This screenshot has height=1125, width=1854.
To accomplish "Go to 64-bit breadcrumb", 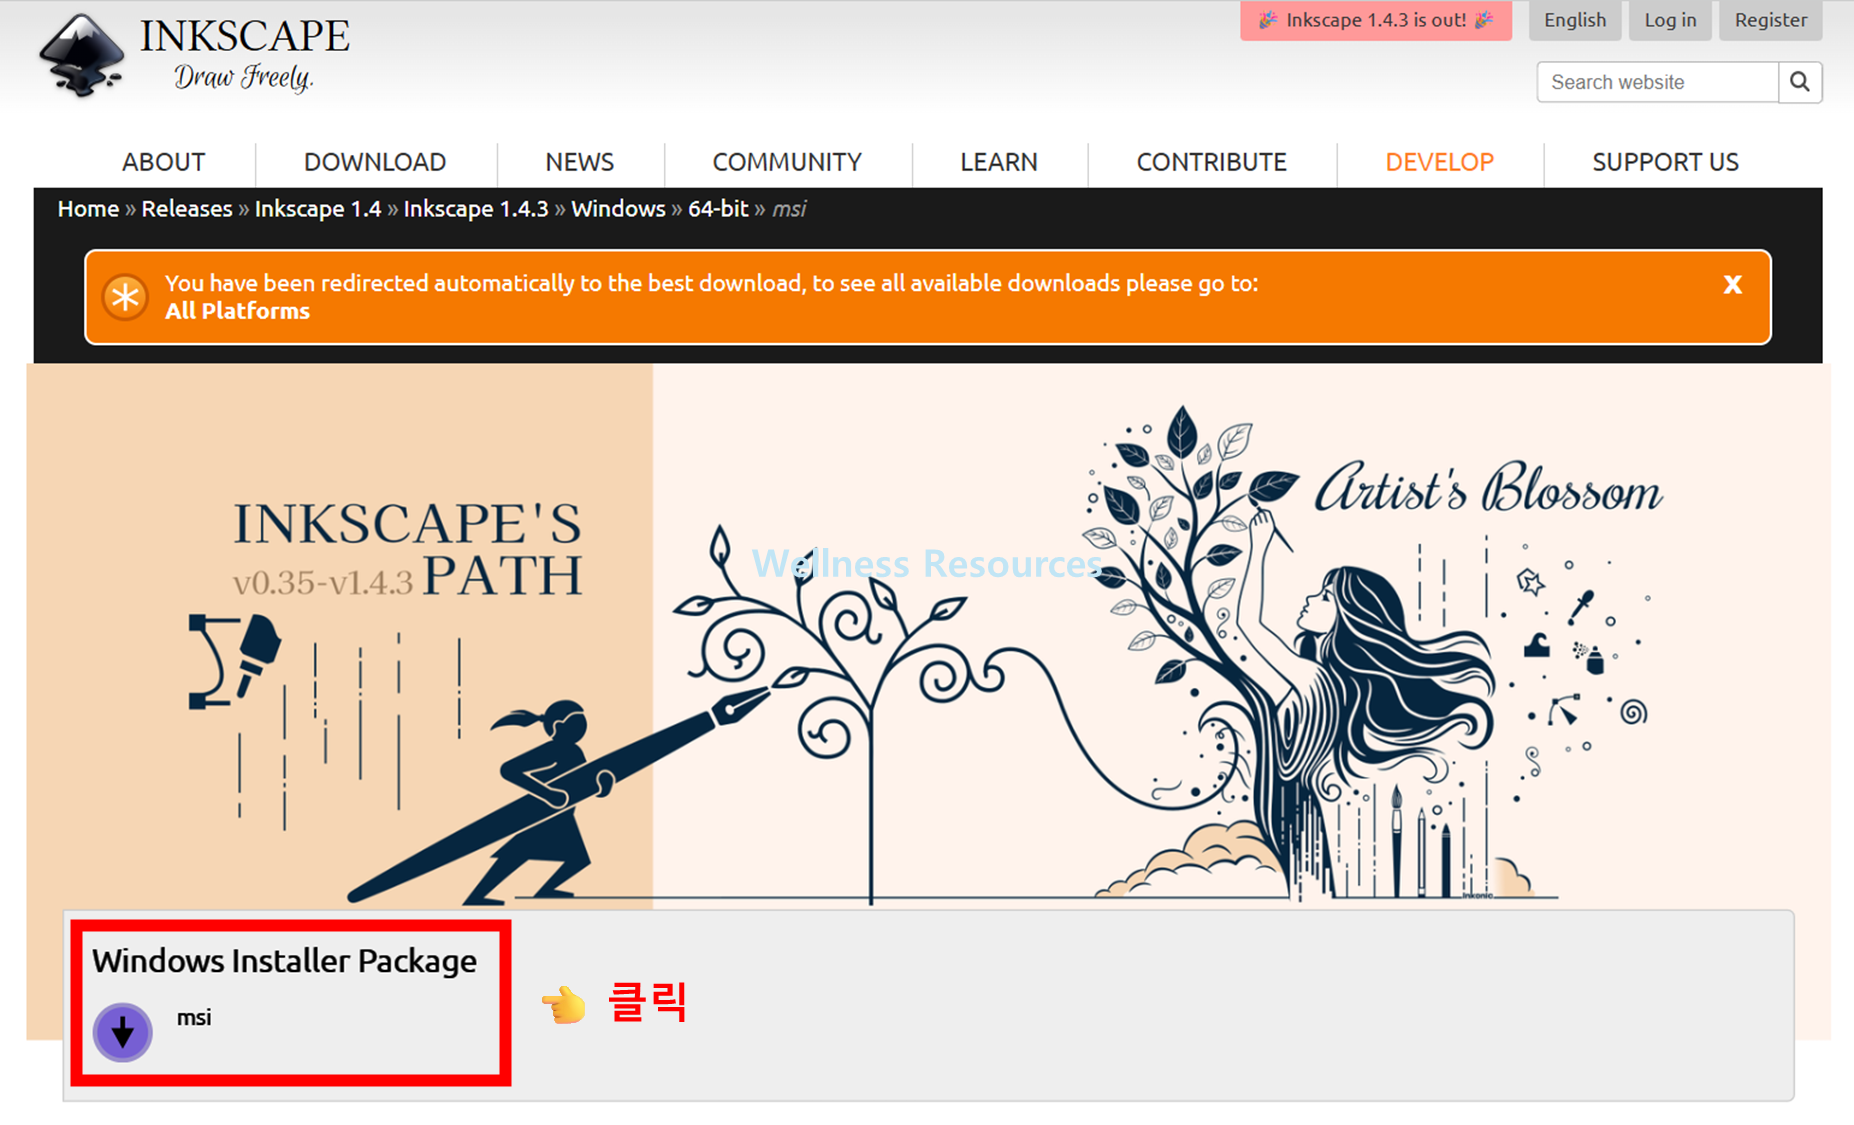I will pyautogui.click(x=718, y=209).
